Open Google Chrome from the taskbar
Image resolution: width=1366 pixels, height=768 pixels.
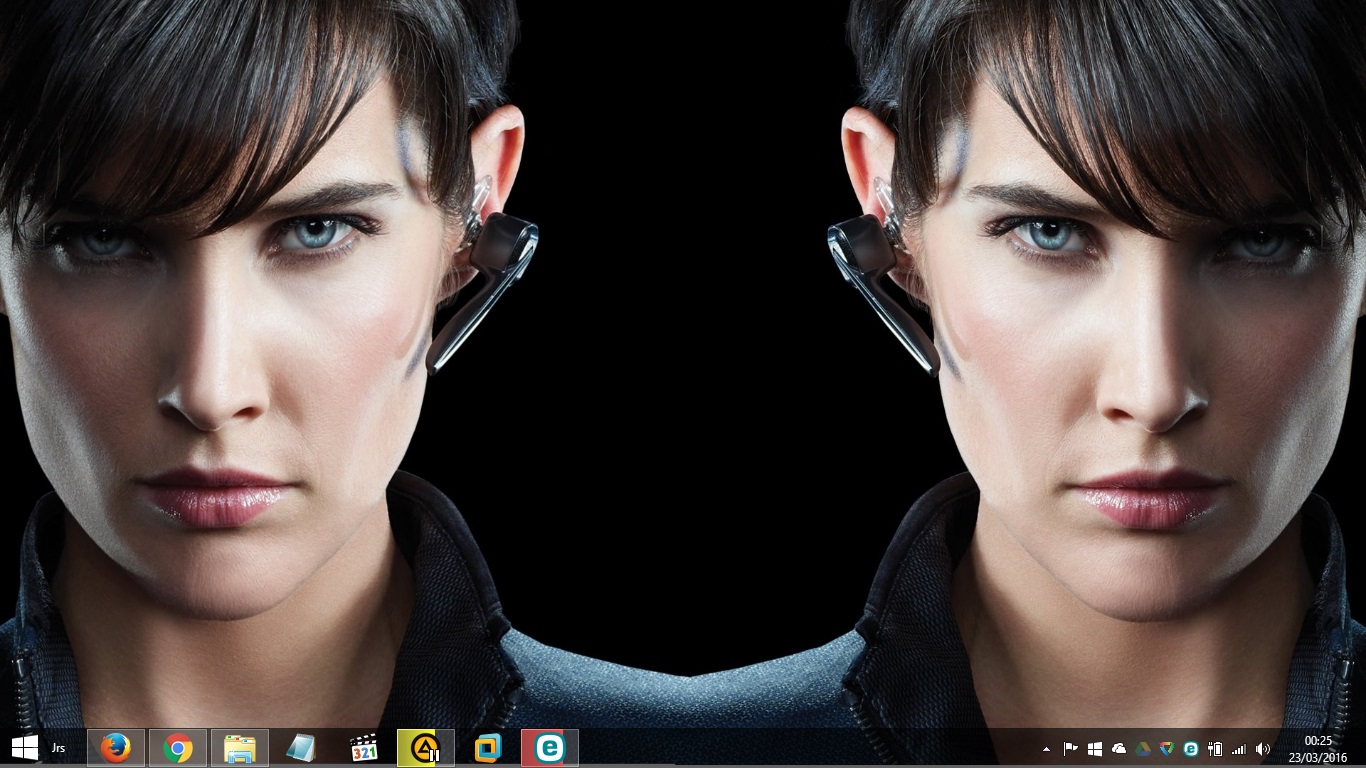178,748
